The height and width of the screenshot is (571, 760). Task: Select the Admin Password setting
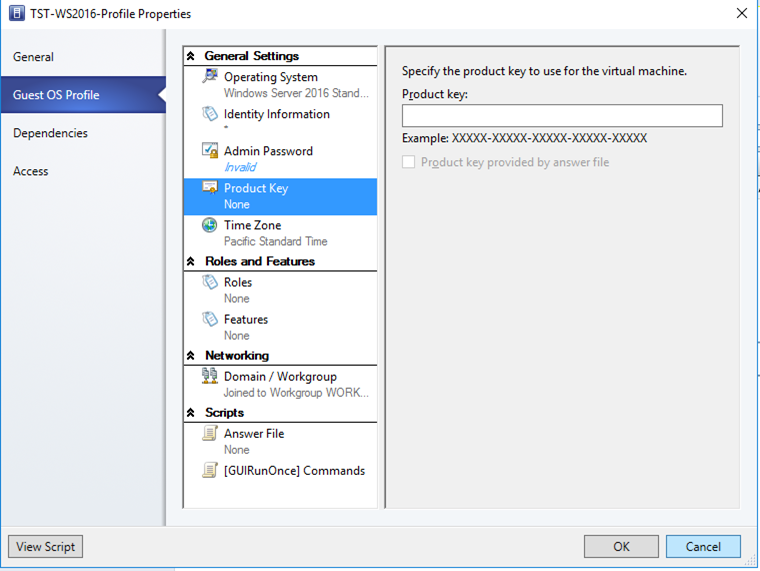tap(280, 159)
